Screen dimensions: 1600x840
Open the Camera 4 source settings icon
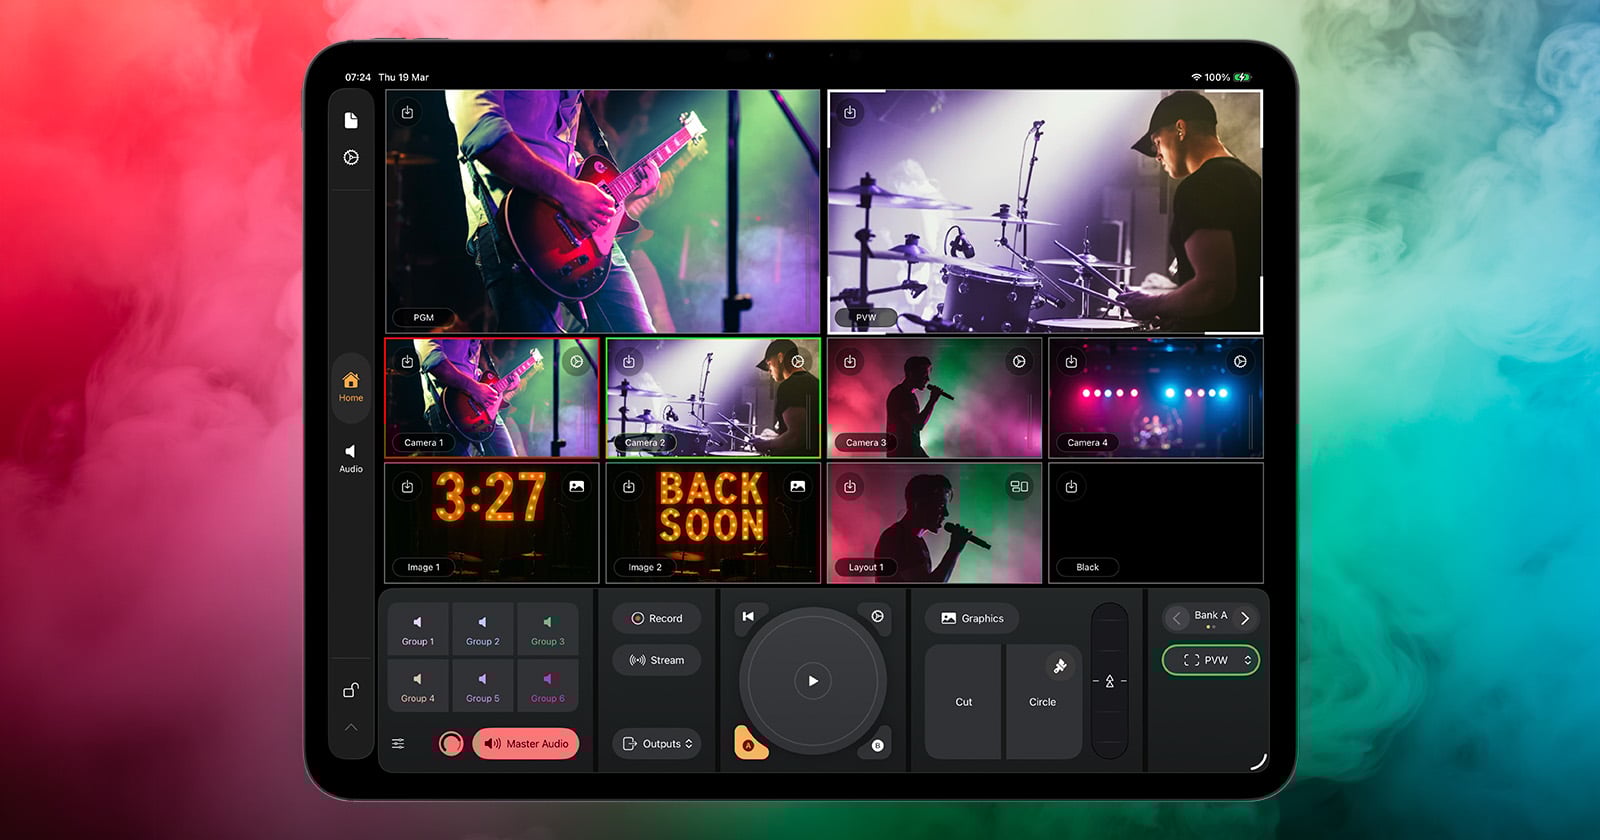click(1240, 362)
